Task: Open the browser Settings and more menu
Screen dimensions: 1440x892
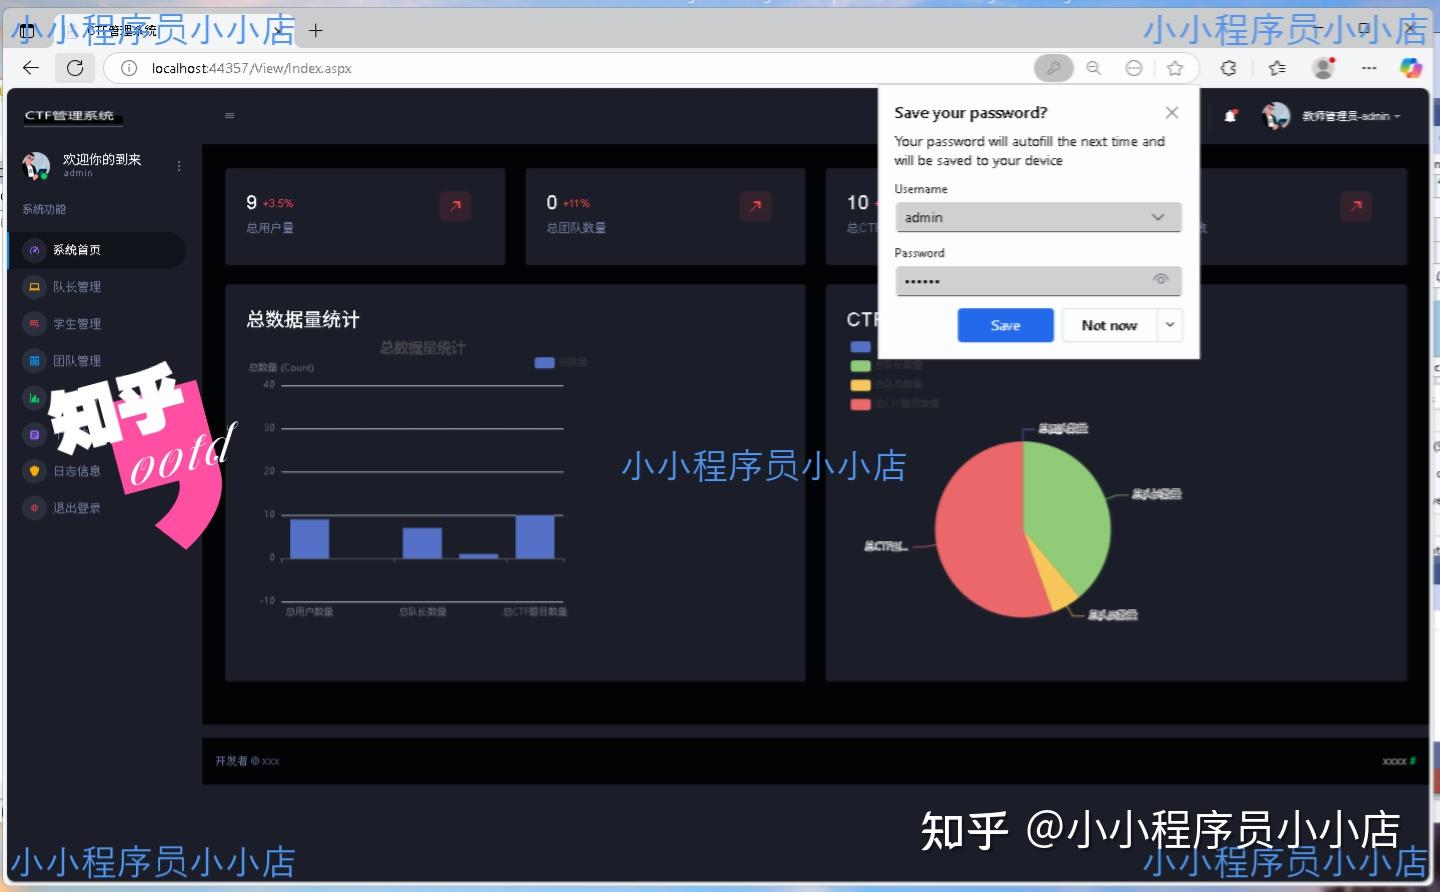Action: click(x=1369, y=68)
